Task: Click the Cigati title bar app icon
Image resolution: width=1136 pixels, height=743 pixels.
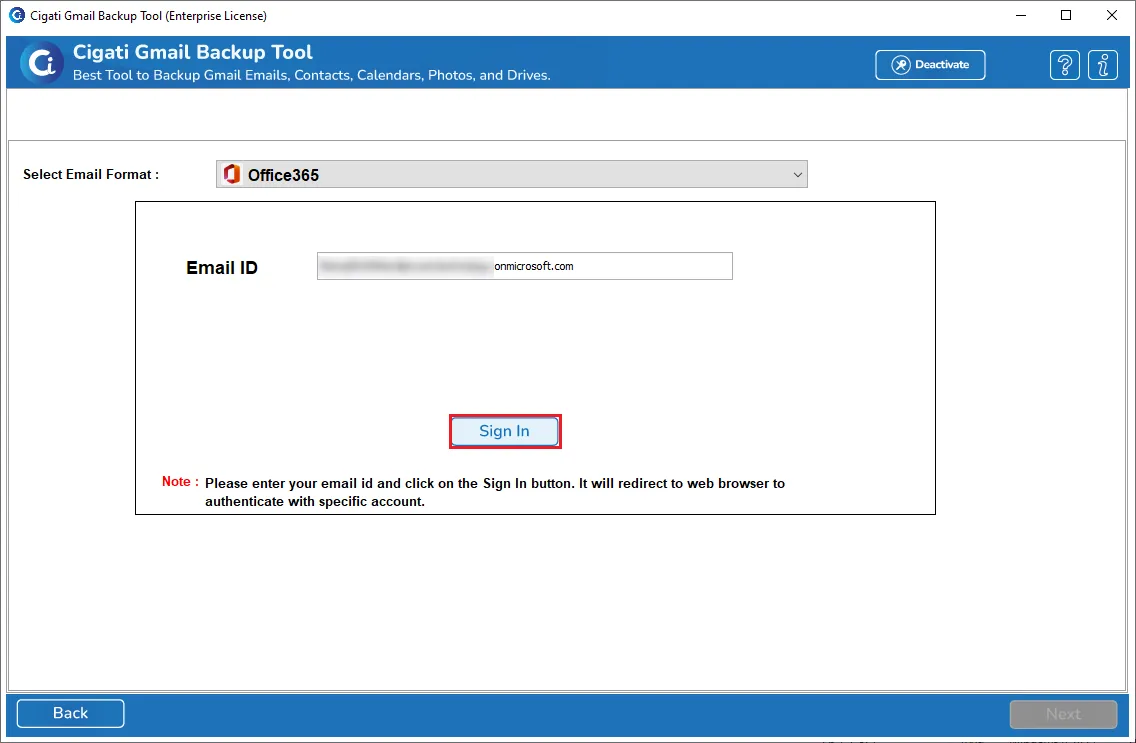Action: (x=16, y=15)
